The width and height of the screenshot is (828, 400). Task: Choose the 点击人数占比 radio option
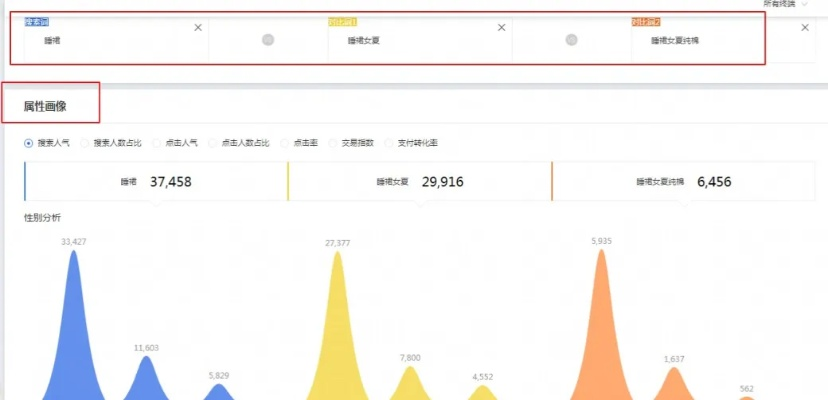point(213,143)
